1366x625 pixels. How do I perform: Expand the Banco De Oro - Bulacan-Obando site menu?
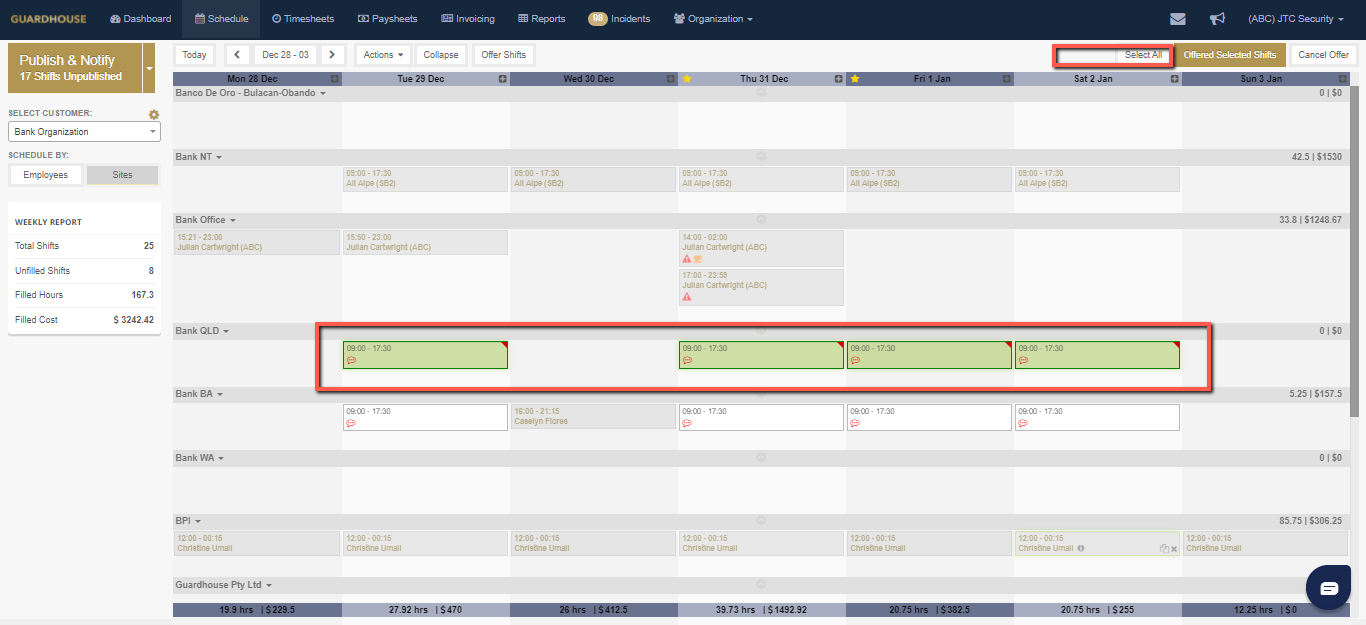pos(323,93)
